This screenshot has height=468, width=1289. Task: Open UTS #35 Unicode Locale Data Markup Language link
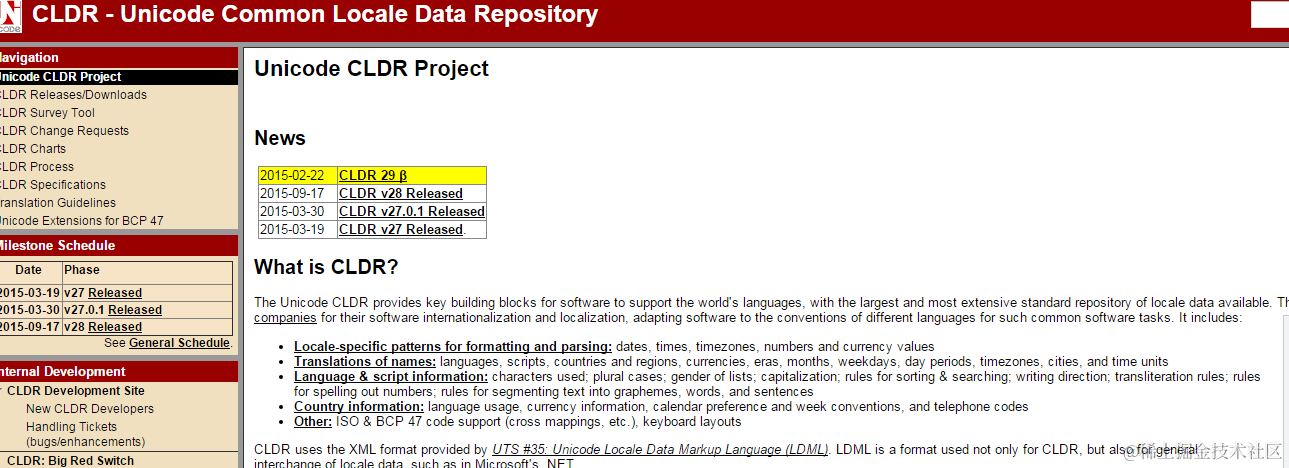coord(660,450)
